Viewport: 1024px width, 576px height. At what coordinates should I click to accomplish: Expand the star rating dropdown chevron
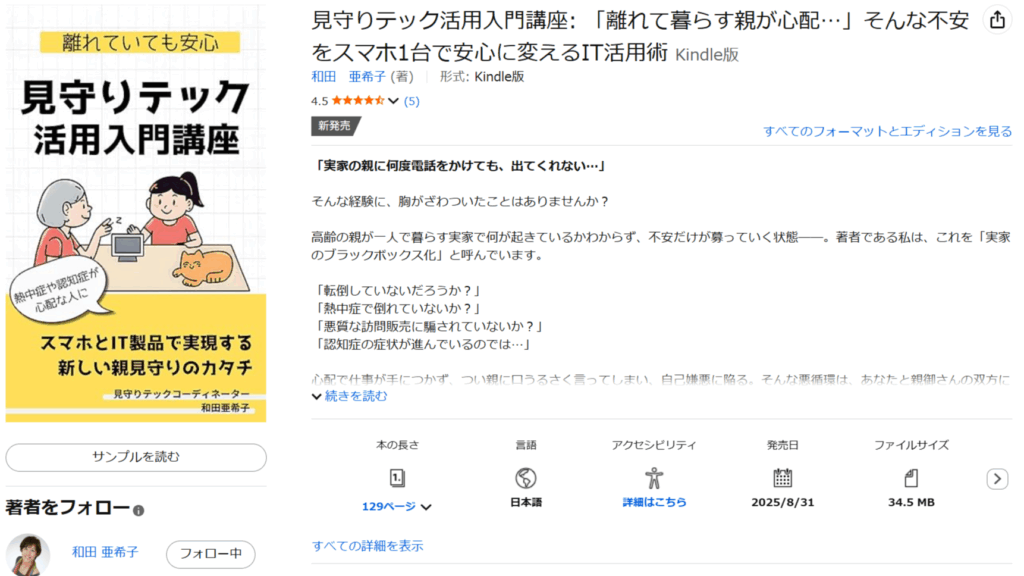click(393, 101)
